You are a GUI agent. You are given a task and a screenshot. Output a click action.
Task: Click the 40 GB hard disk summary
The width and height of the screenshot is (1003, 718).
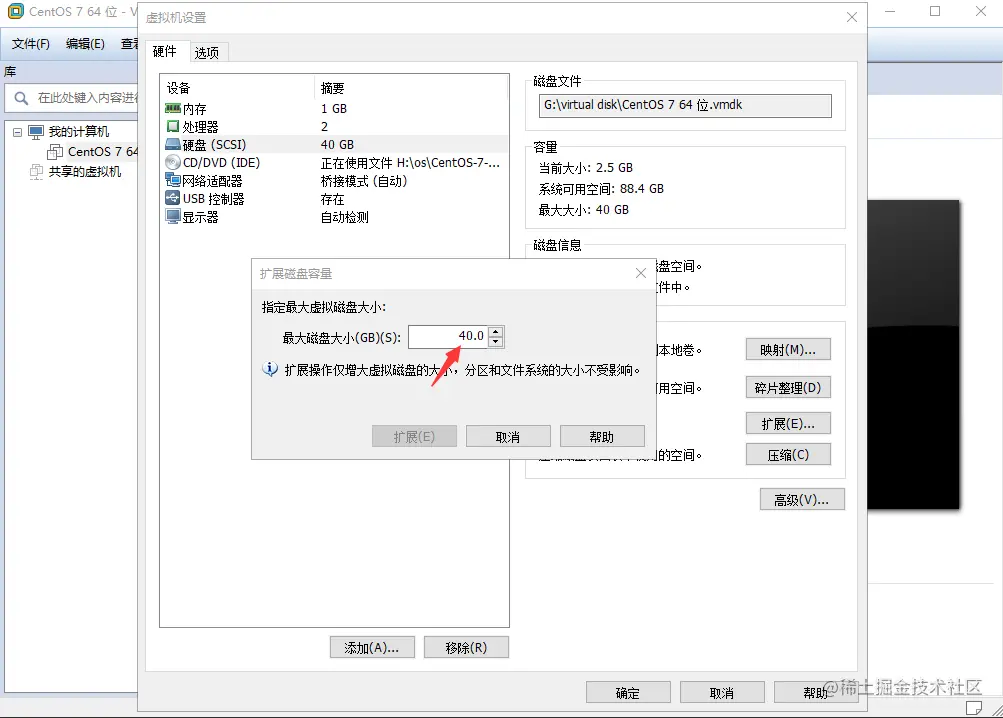(337, 145)
